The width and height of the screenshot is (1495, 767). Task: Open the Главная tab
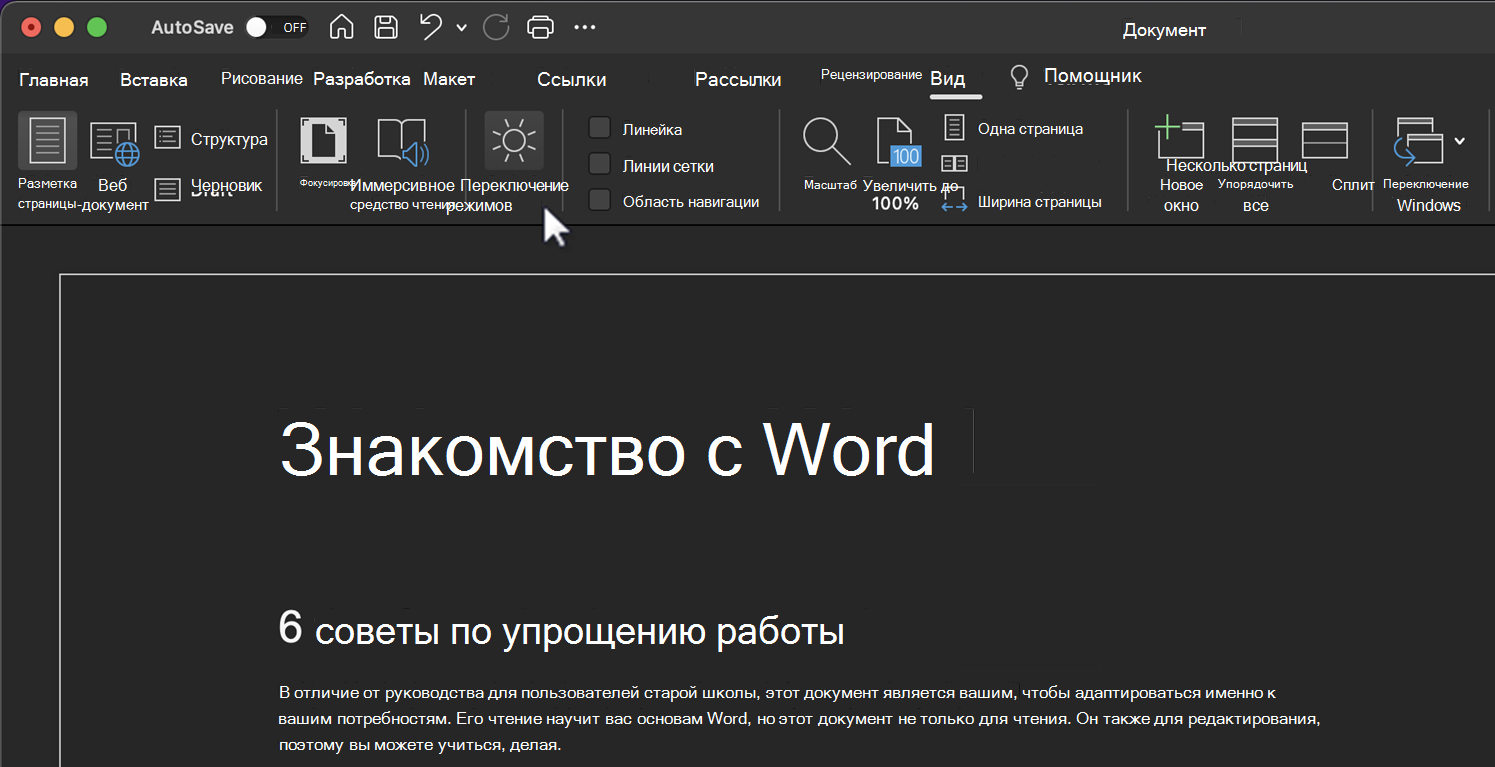(54, 80)
